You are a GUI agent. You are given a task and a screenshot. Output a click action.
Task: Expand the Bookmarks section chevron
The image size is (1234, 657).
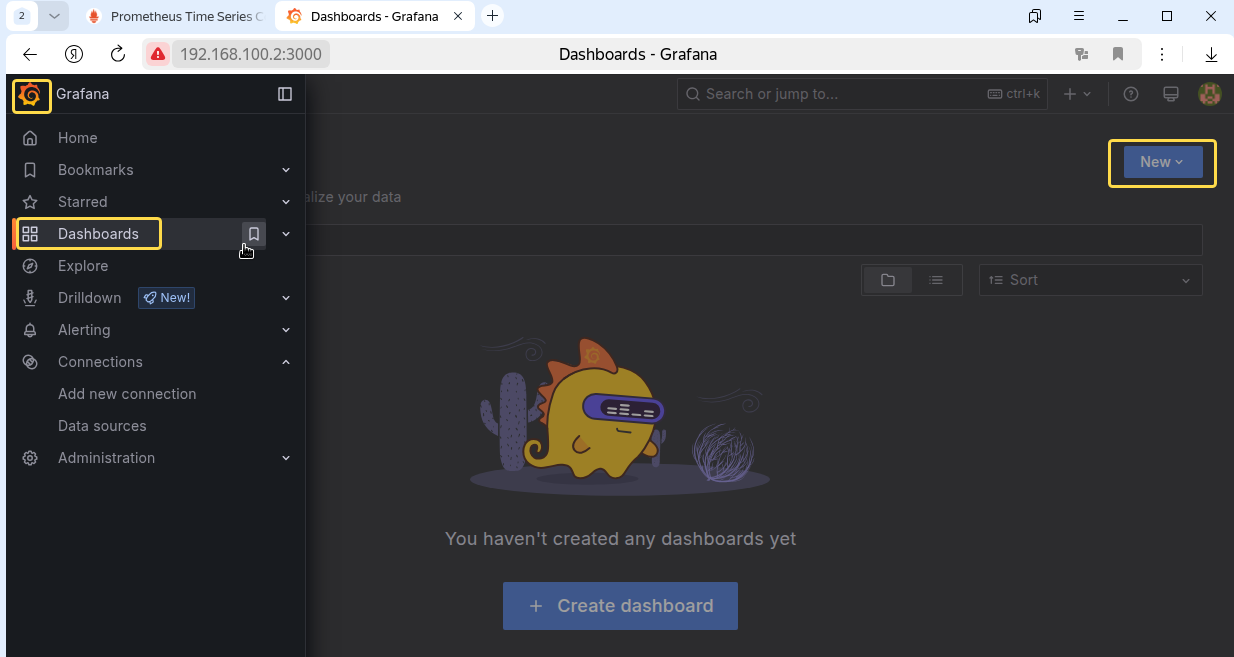point(286,170)
